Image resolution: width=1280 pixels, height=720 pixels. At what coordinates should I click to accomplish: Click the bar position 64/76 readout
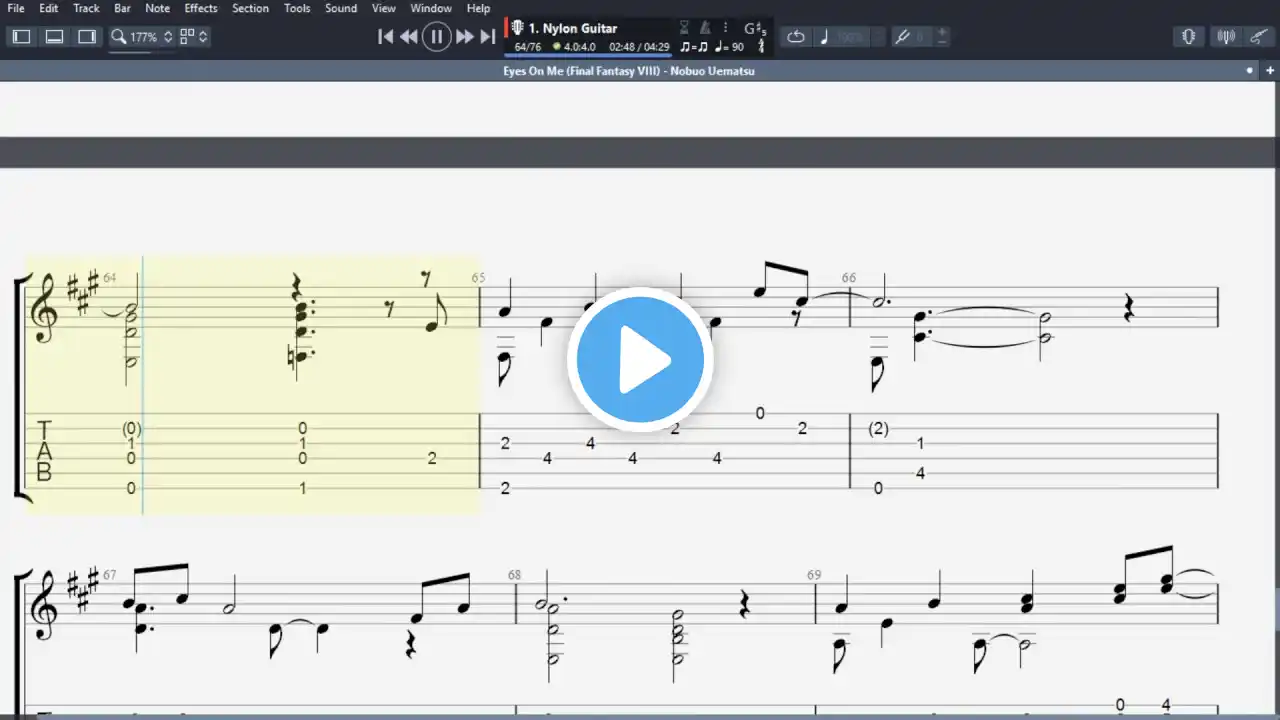528,47
